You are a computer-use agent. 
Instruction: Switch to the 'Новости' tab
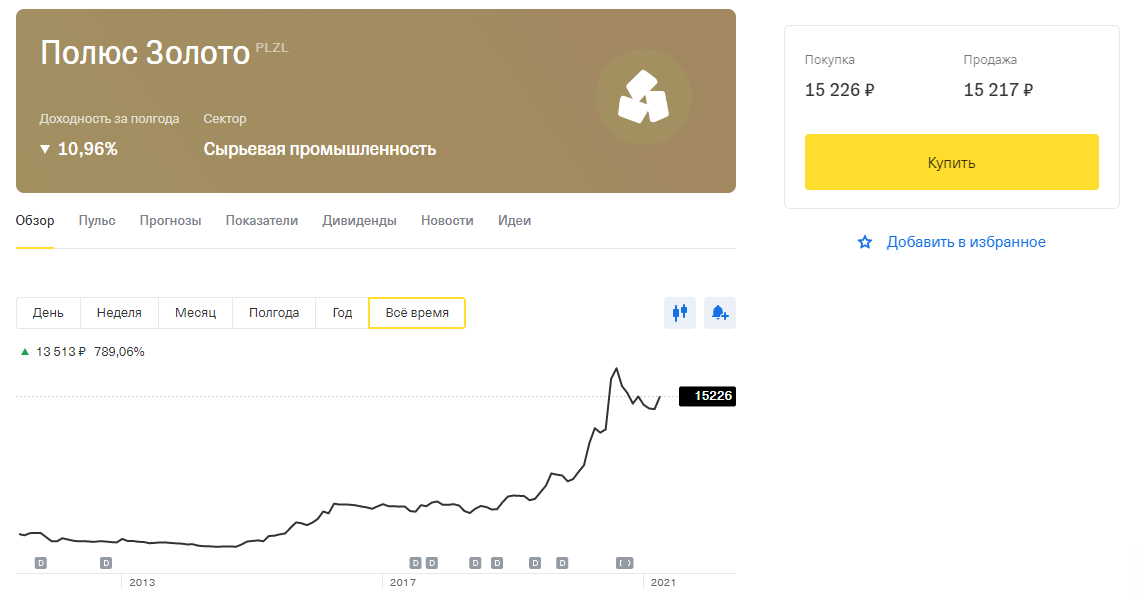[x=447, y=220]
